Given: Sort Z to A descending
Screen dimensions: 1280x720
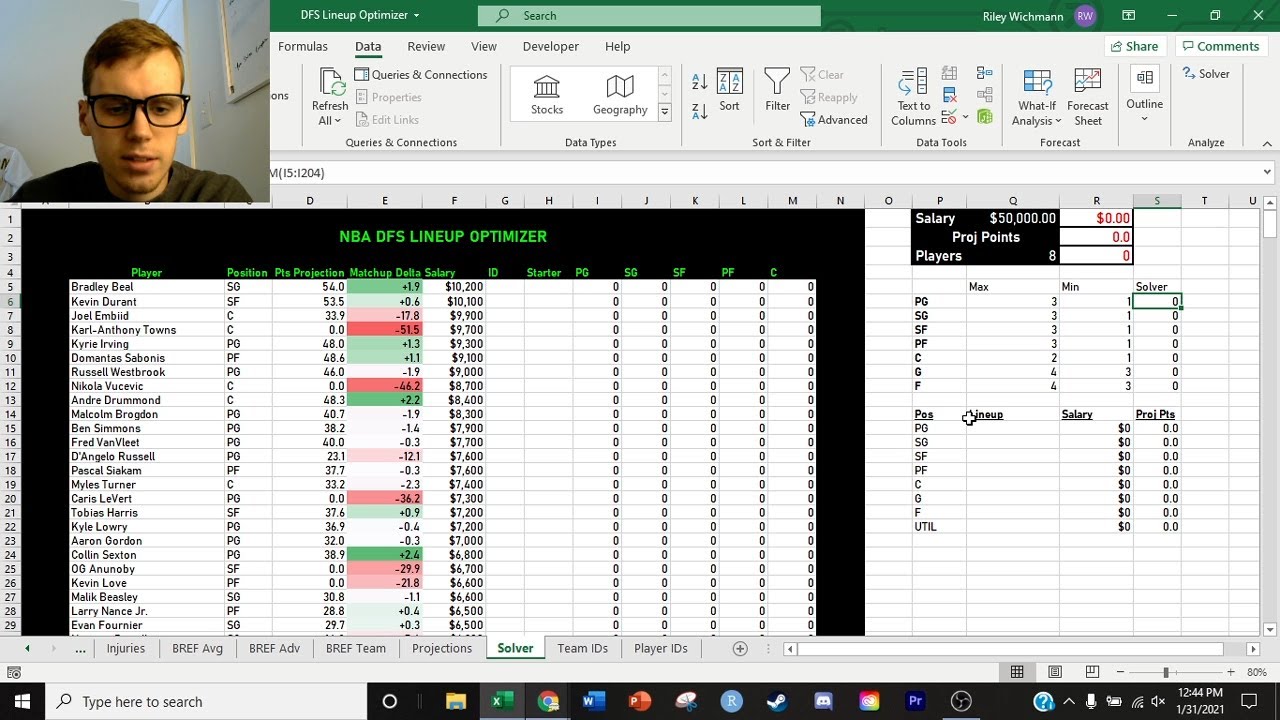Looking at the screenshot, I should tap(700, 111).
